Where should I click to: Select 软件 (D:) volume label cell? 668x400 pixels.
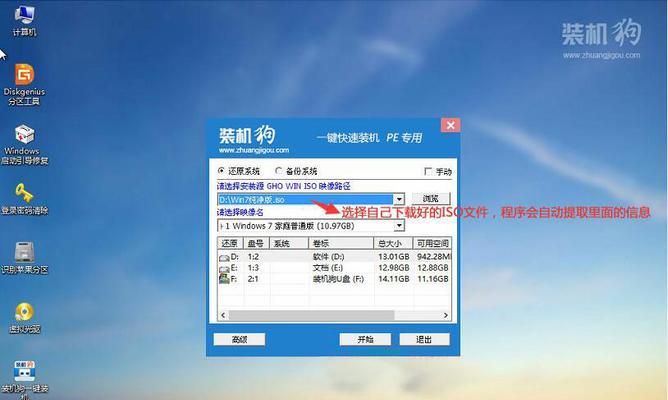(x=328, y=257)
